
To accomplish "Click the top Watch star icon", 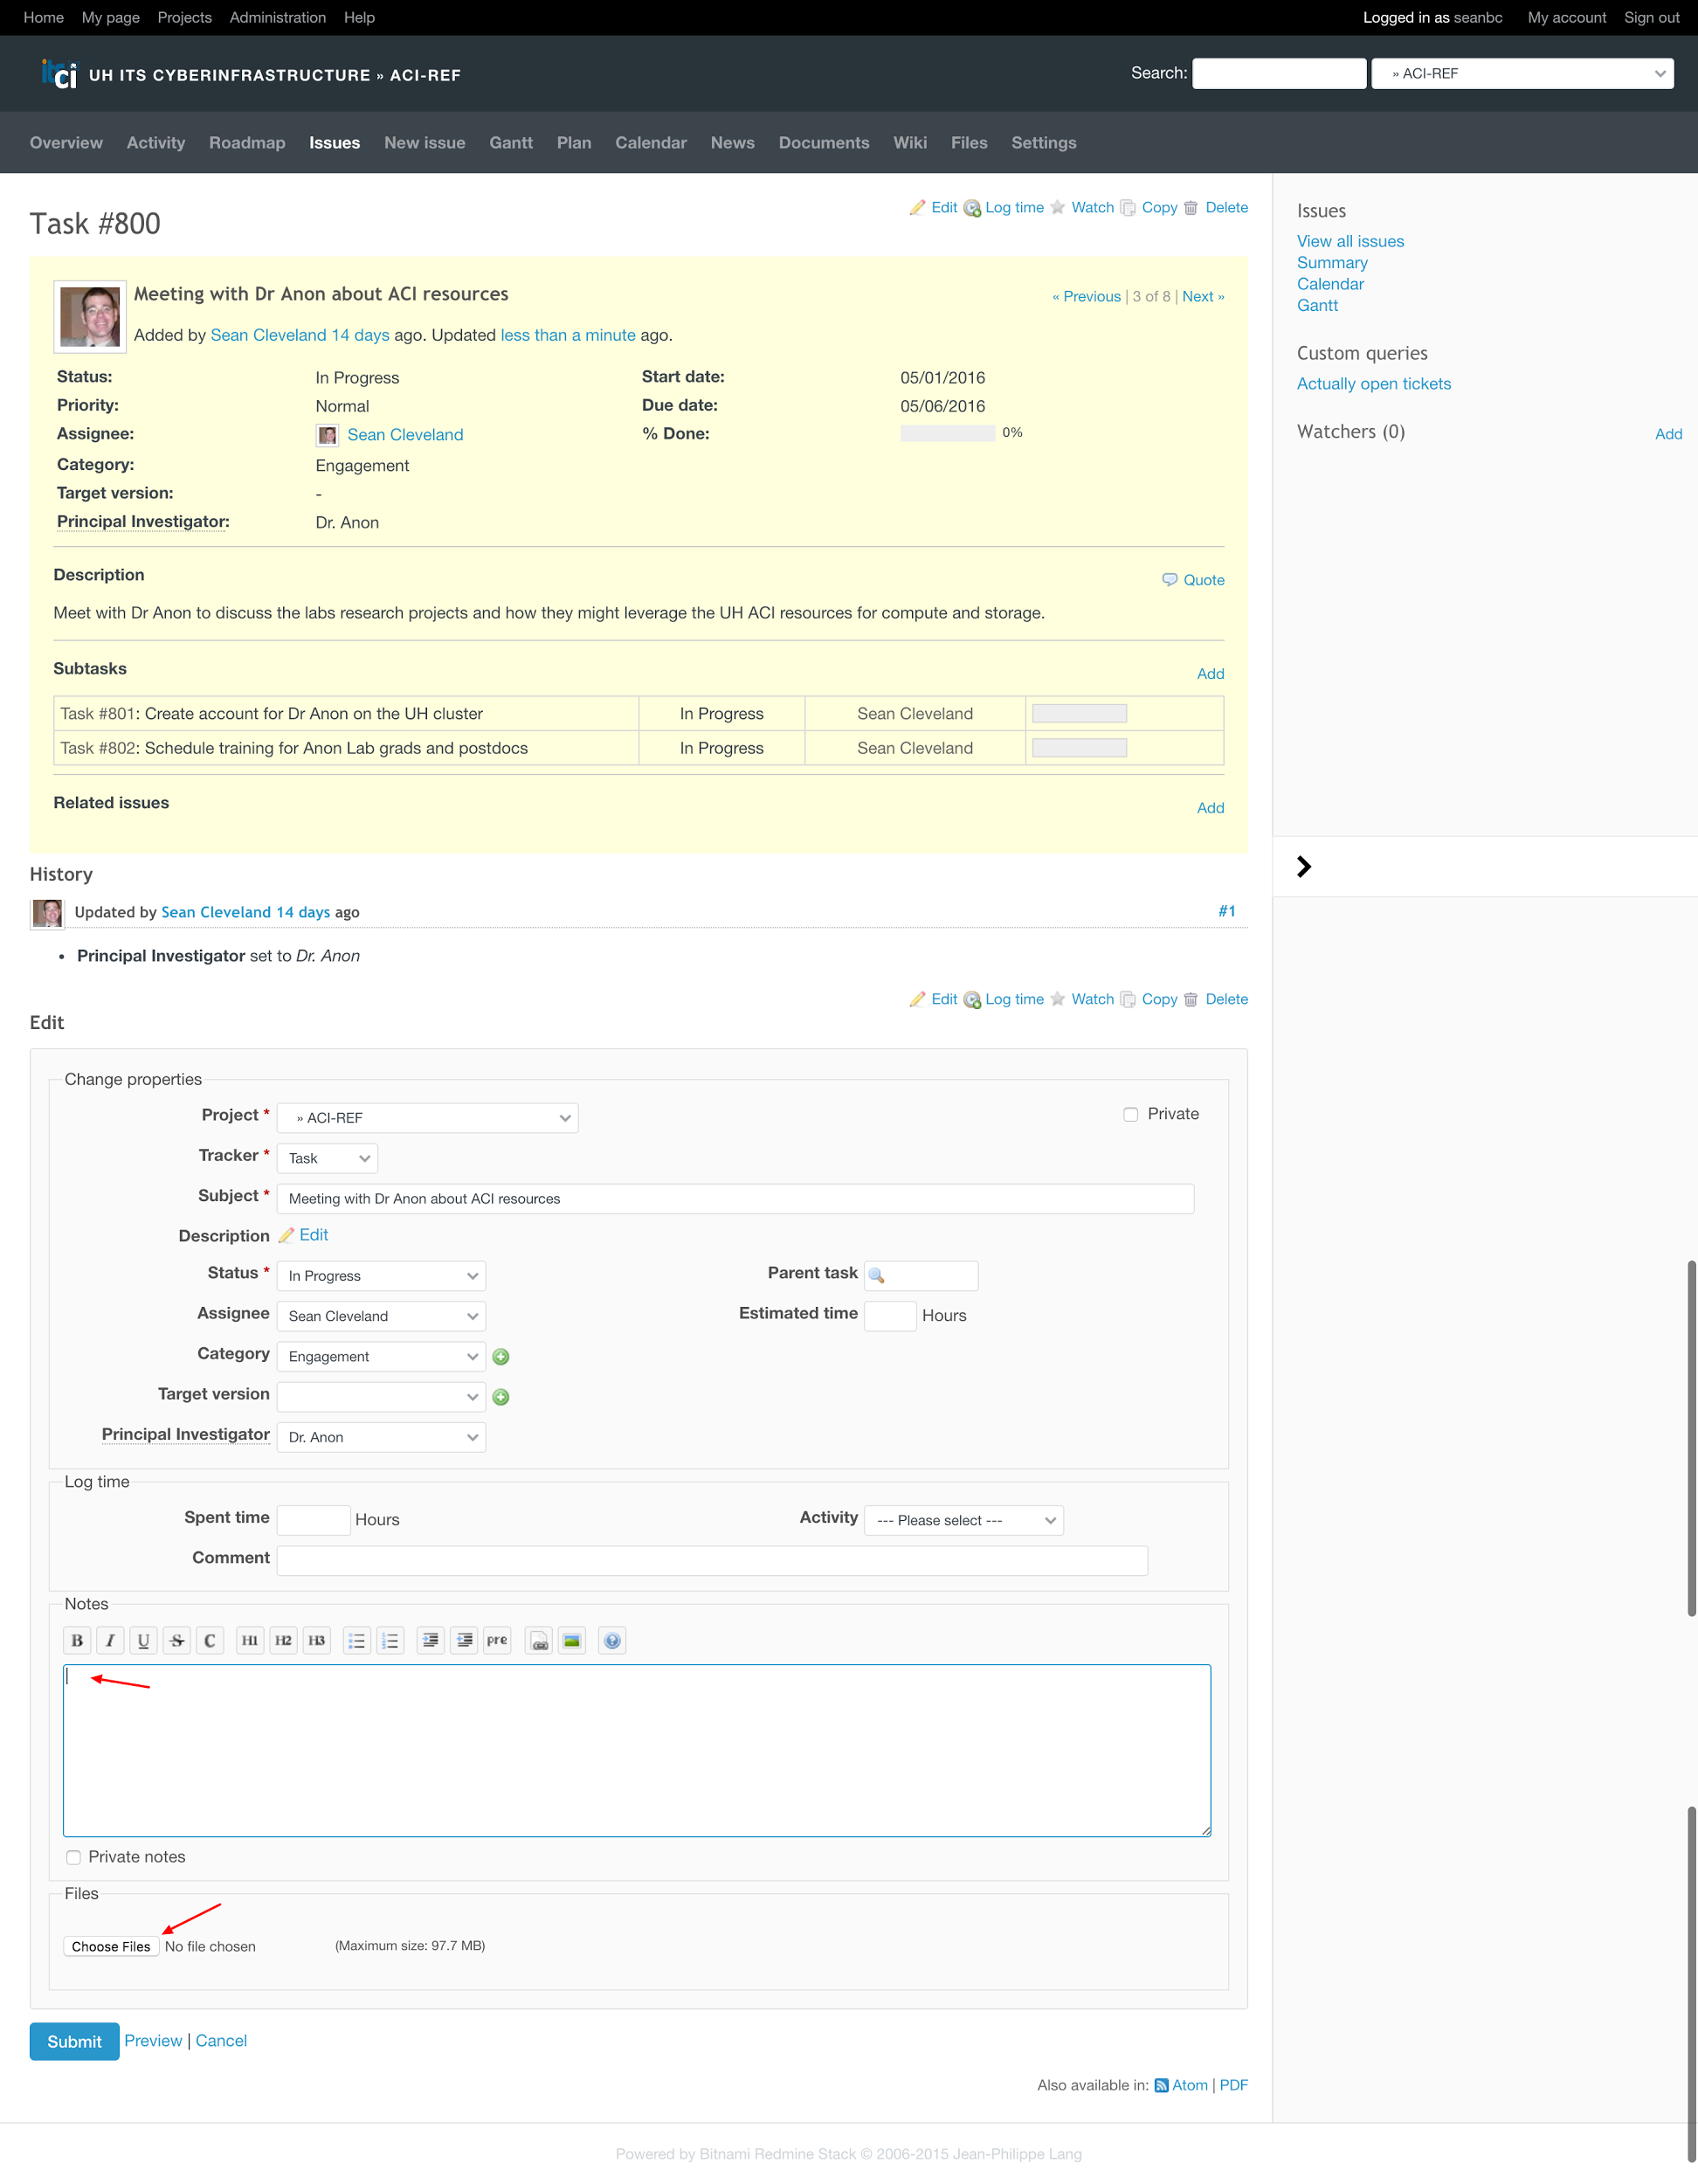I will 1058,208.
